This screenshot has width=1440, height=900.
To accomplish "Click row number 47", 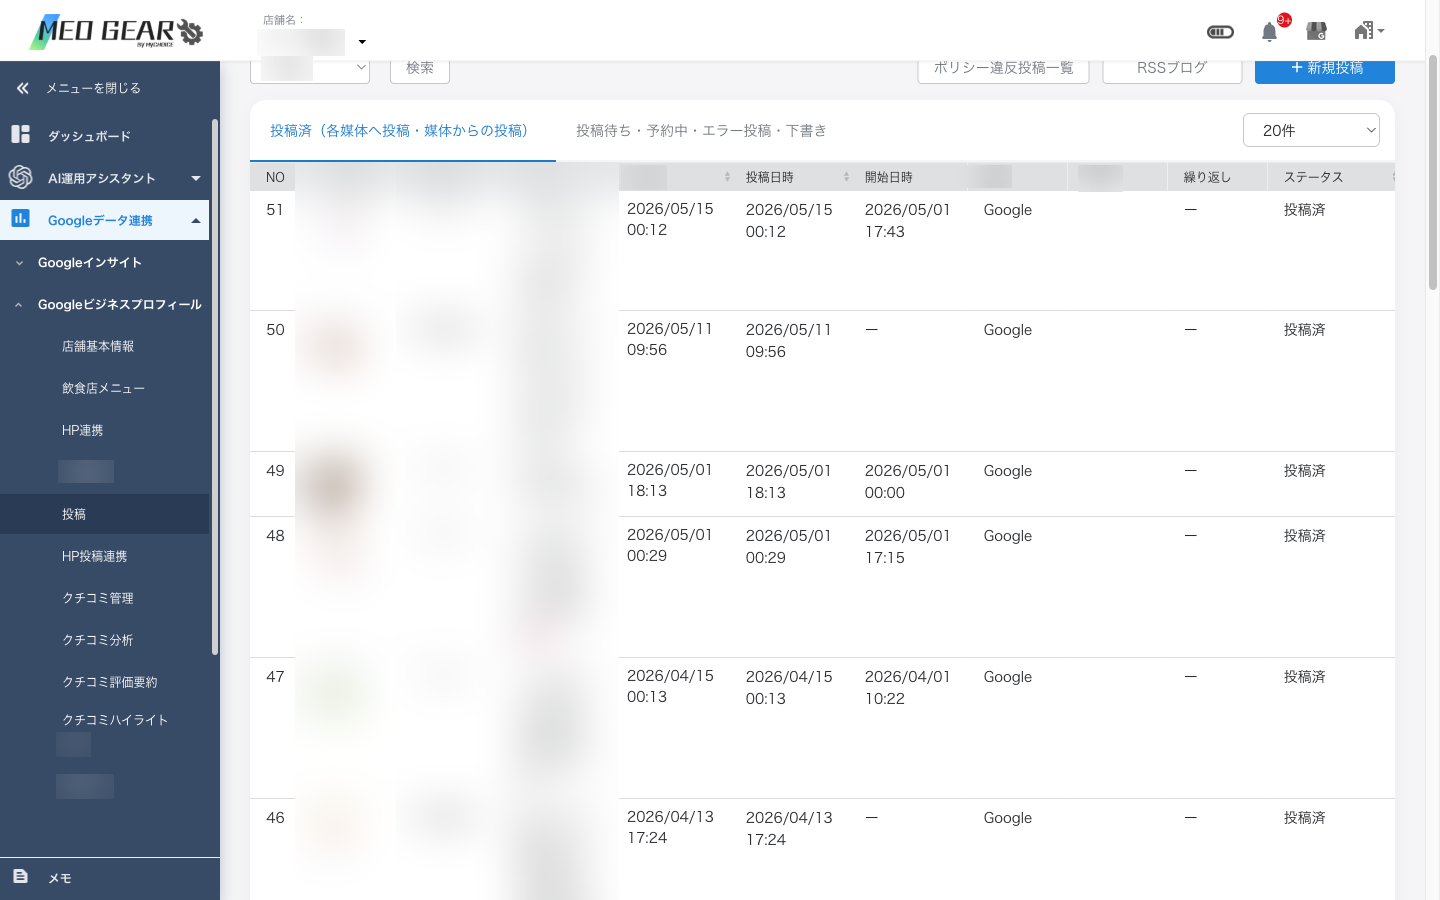I will click(x=275, y=677).
